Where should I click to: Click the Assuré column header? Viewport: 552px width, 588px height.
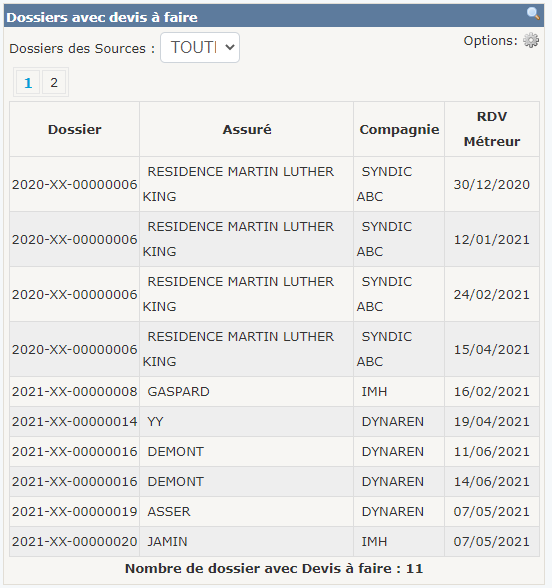click(x=247, y=129)
